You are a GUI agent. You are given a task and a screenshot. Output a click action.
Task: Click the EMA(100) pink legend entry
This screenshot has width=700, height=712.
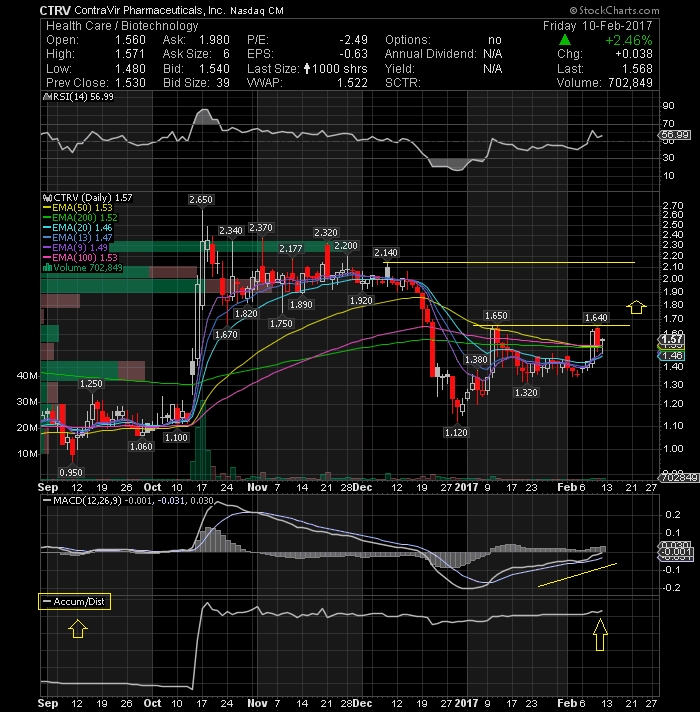(80, 257)
